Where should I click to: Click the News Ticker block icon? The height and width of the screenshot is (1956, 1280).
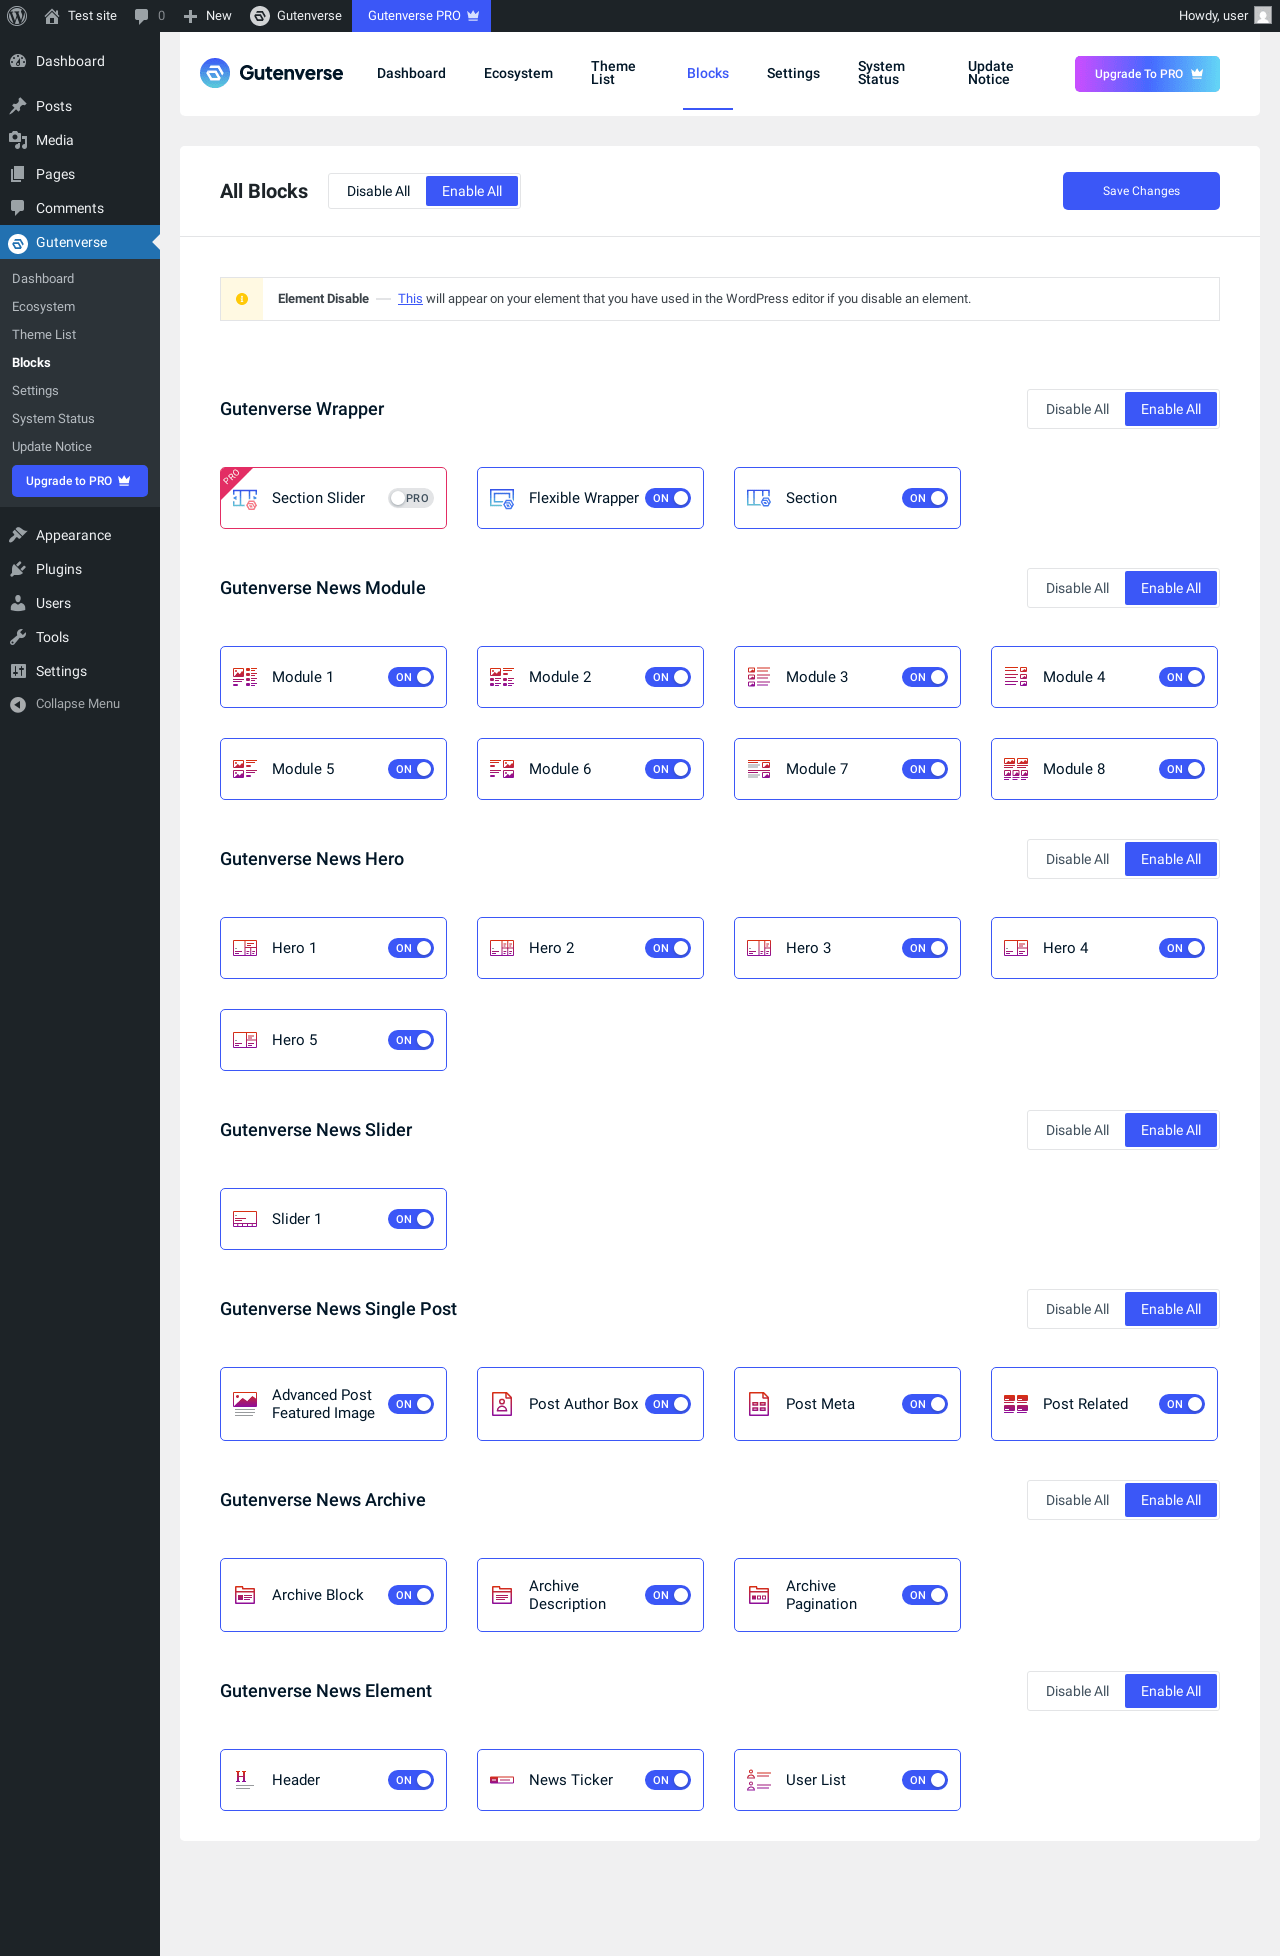point(502,1780)
